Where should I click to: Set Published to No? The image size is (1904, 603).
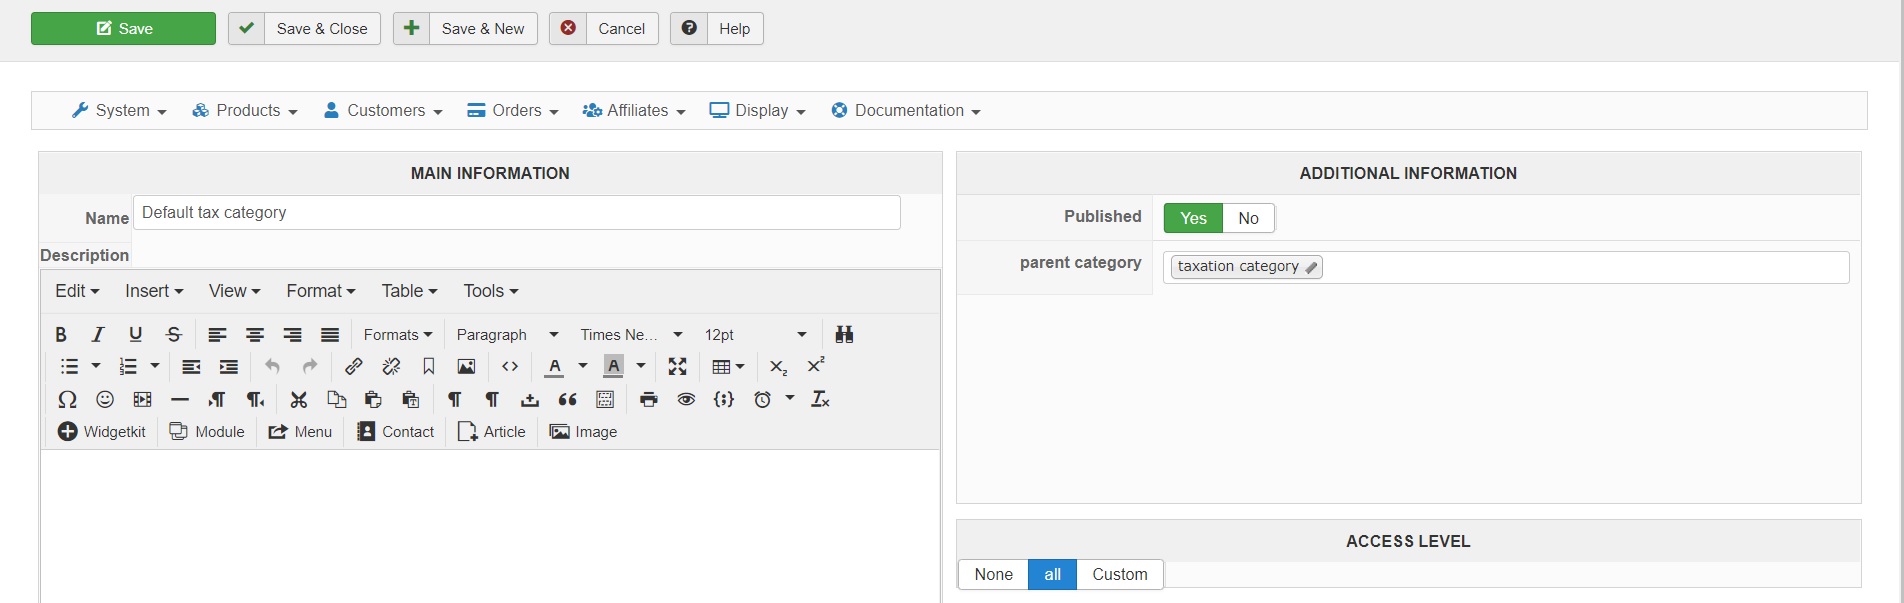[x=1248, y=218]
